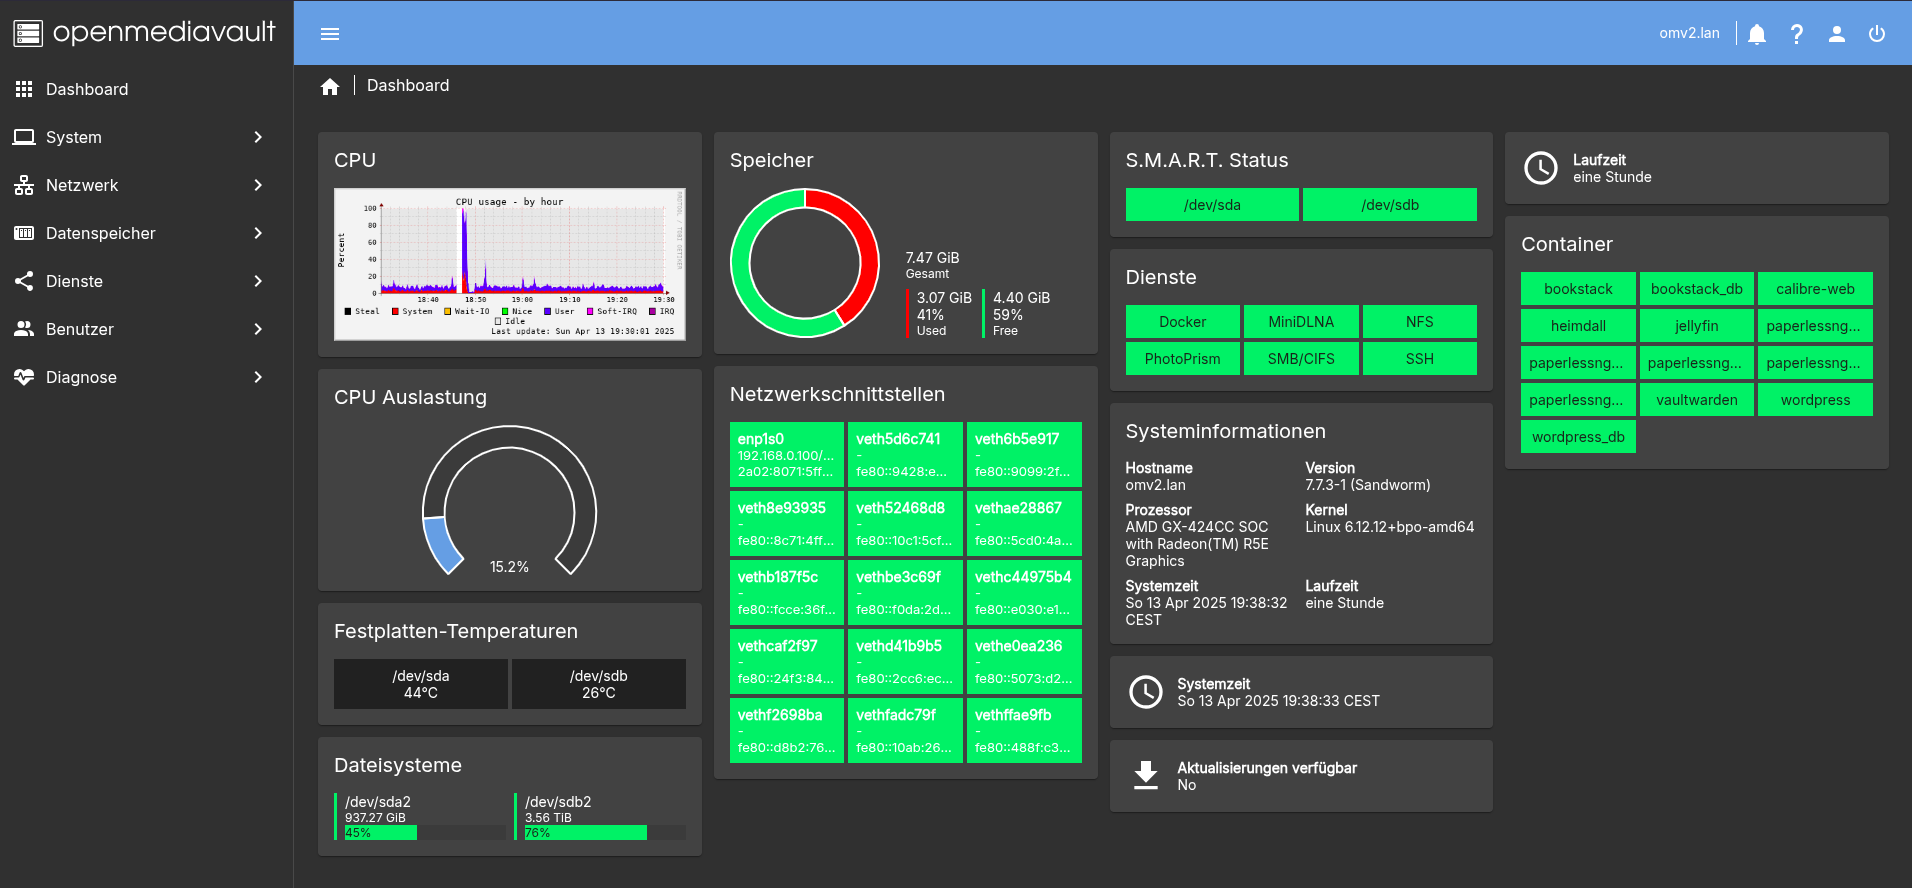Open the notifications bell icon

coord(1757,34)
